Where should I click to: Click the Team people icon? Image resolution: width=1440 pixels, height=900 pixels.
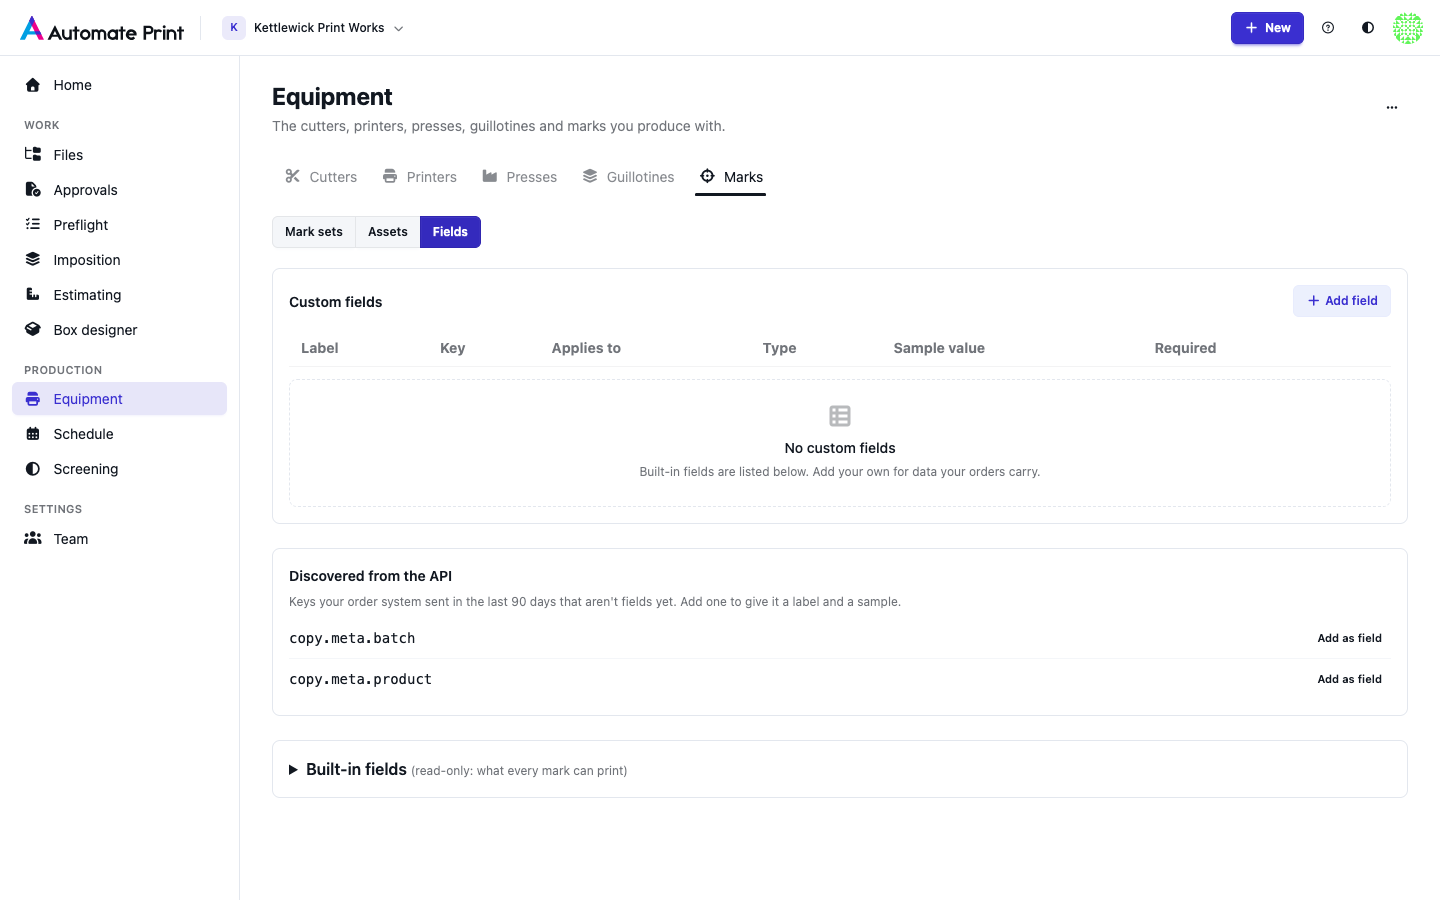point(33,539)
